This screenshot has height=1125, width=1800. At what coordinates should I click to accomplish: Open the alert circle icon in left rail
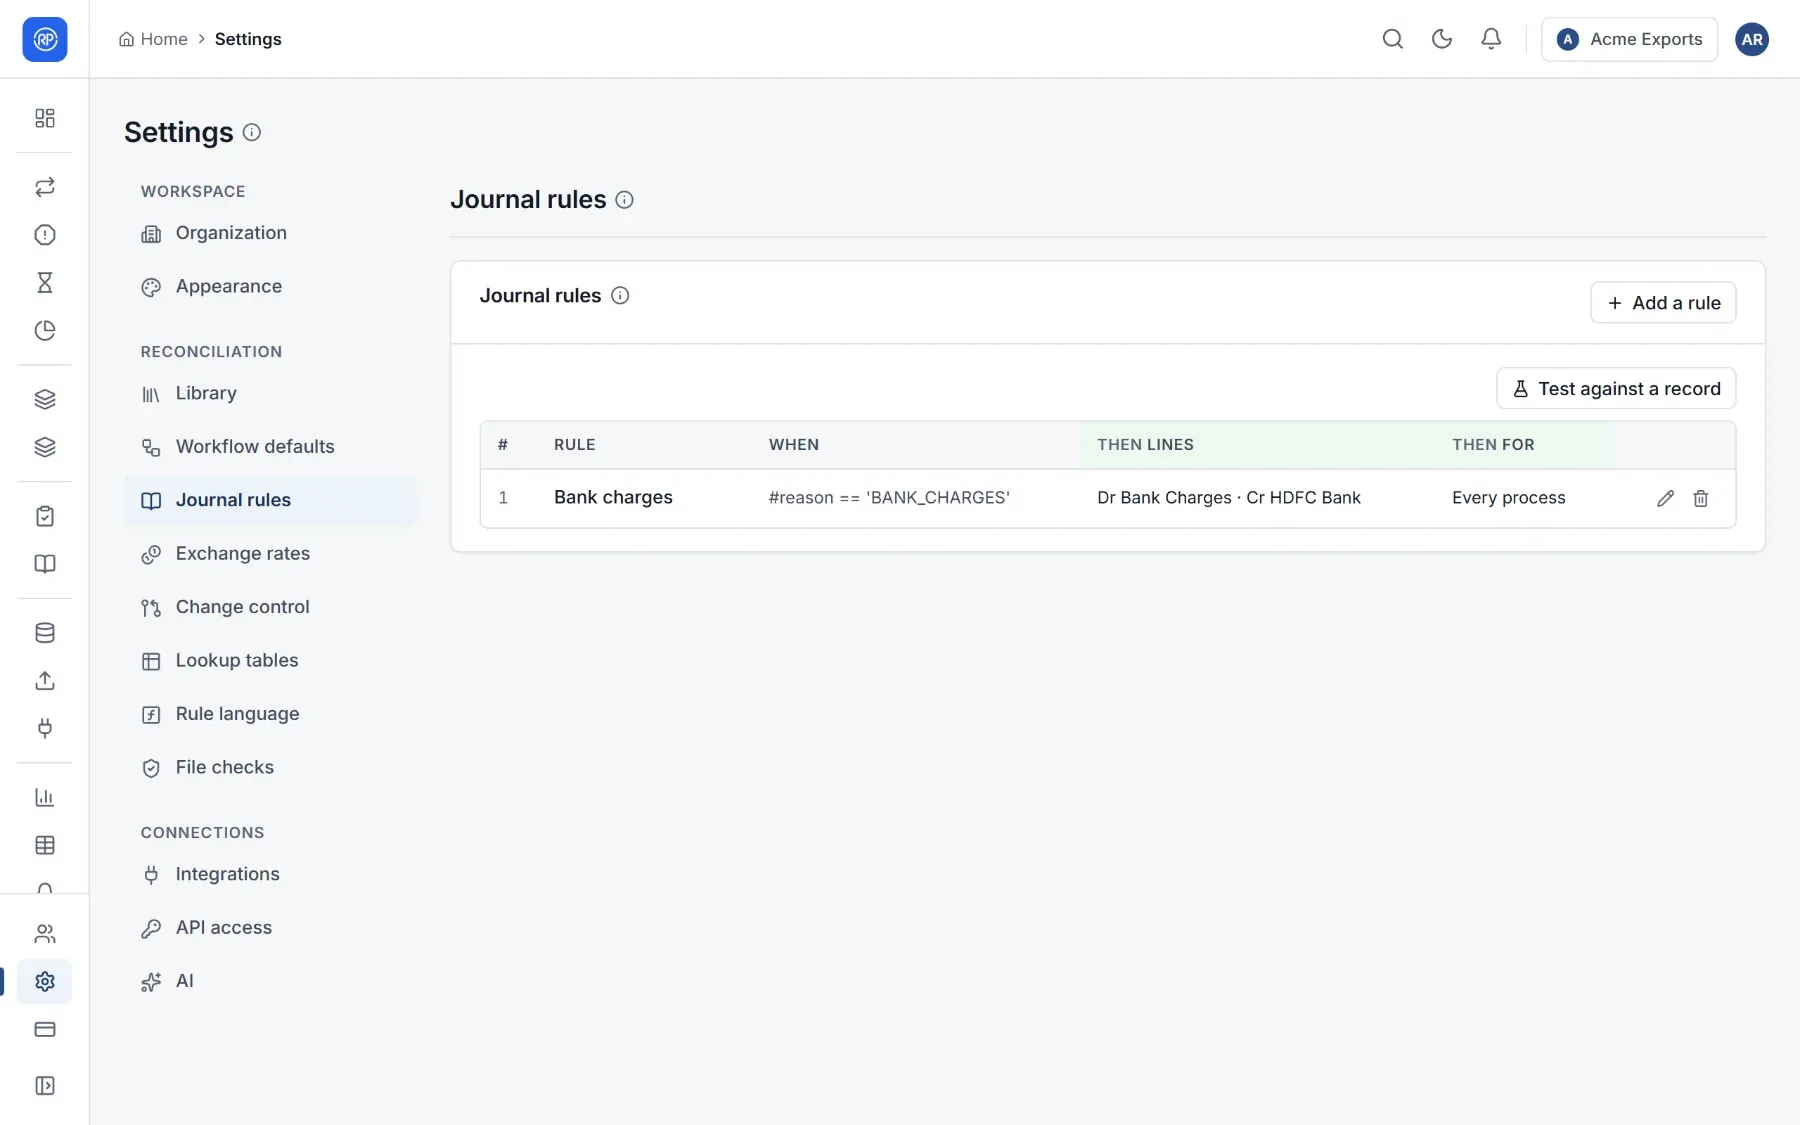click(x=45, y=235)
